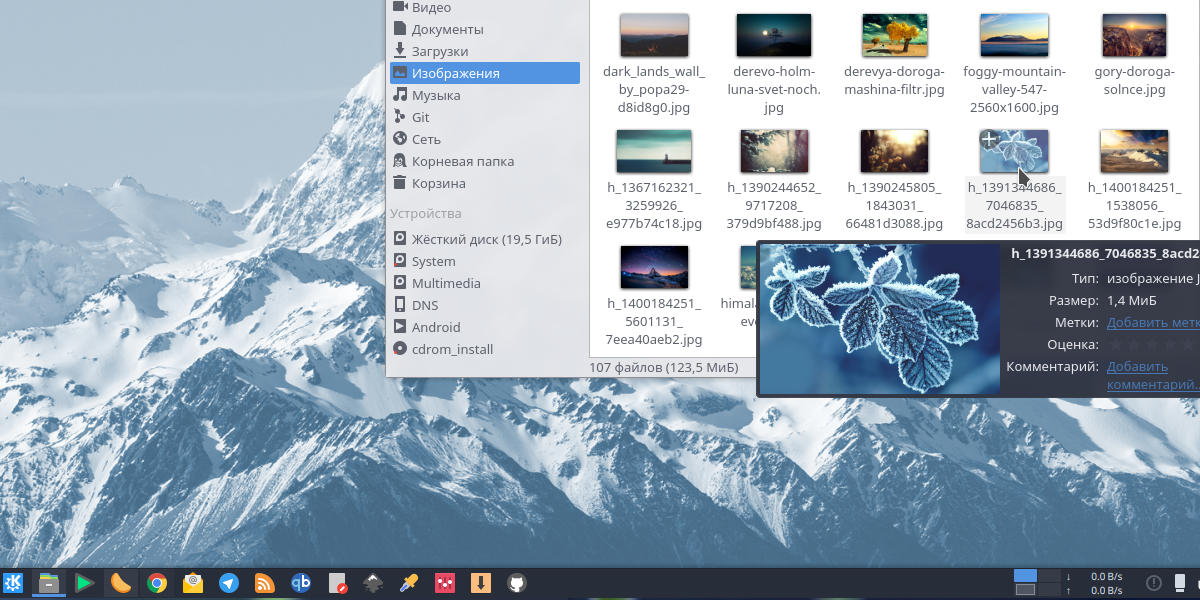Open the notifications tray icon
The height and width of the screenshot is (600, 1200).
1153,583
